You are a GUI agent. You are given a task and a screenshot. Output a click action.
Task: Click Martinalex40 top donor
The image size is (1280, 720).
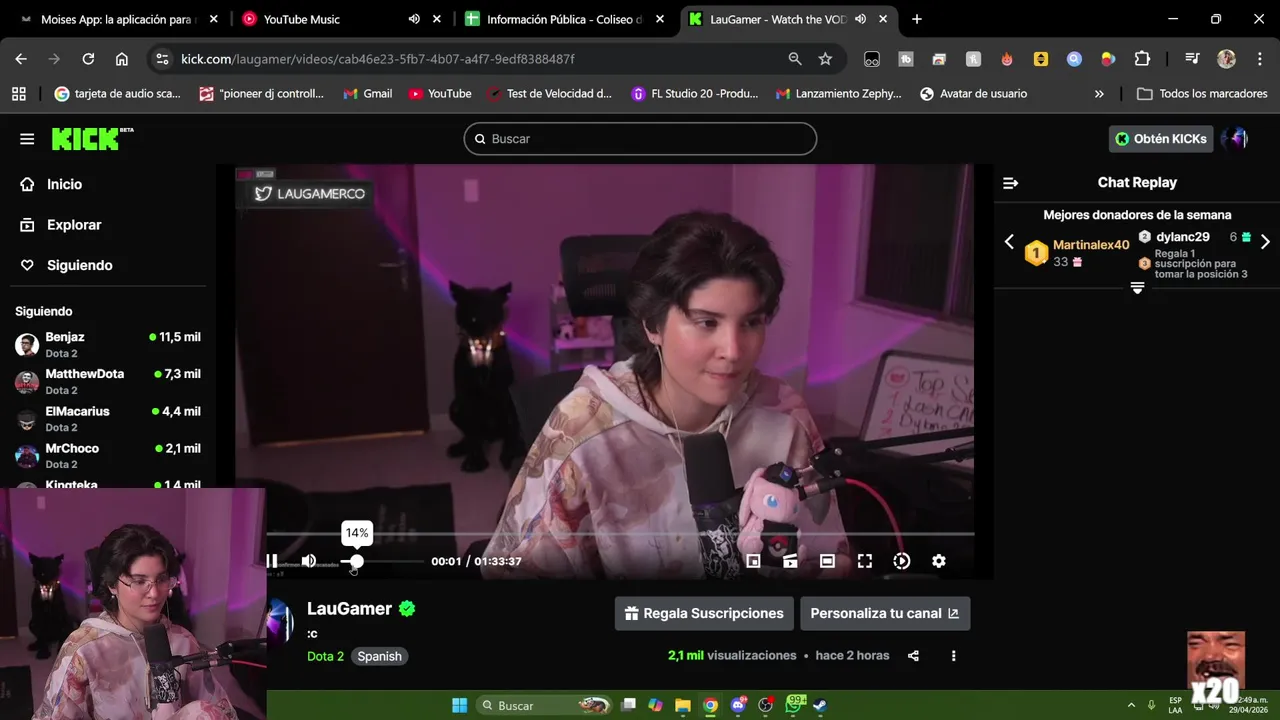(x=1091, y=245)
